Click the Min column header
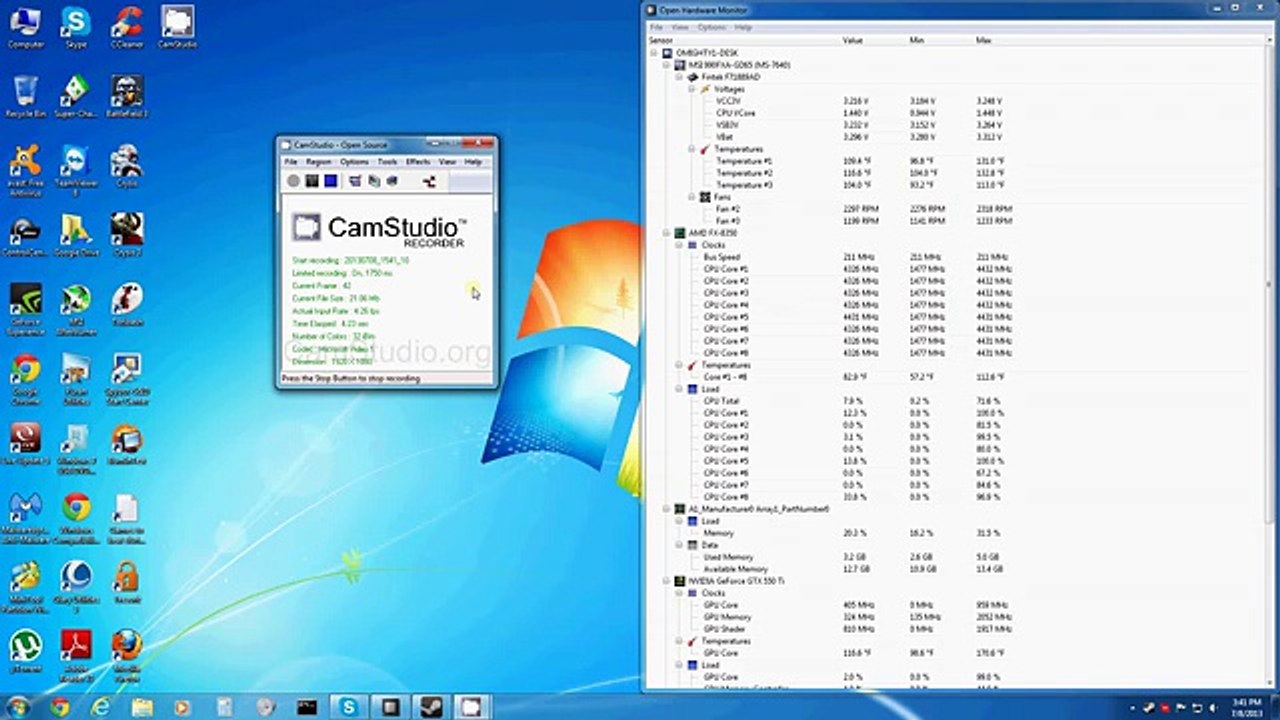 coord(940,40)
